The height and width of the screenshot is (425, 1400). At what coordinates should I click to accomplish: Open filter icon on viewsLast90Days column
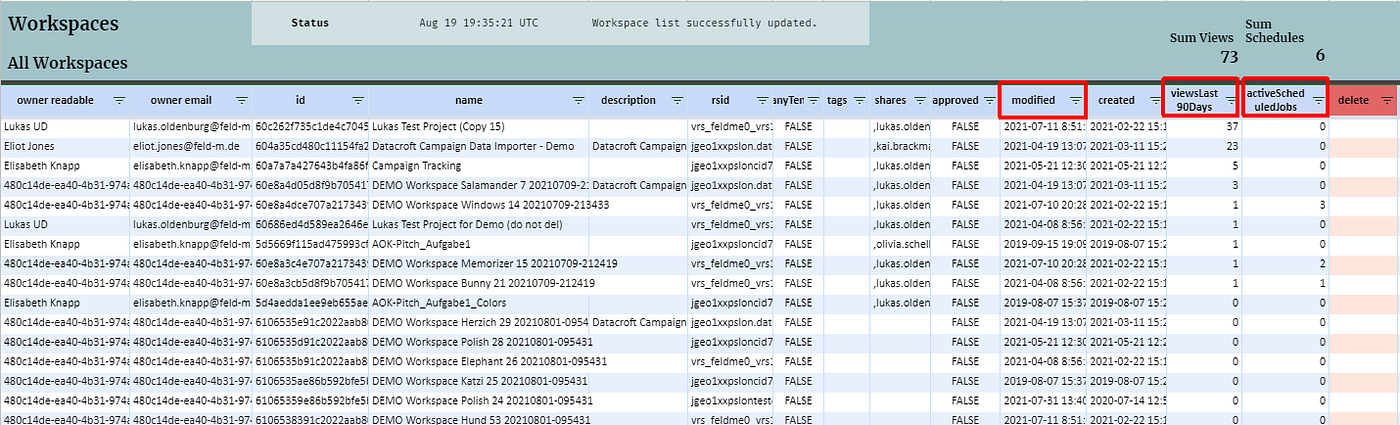(x=1229, y=100)
